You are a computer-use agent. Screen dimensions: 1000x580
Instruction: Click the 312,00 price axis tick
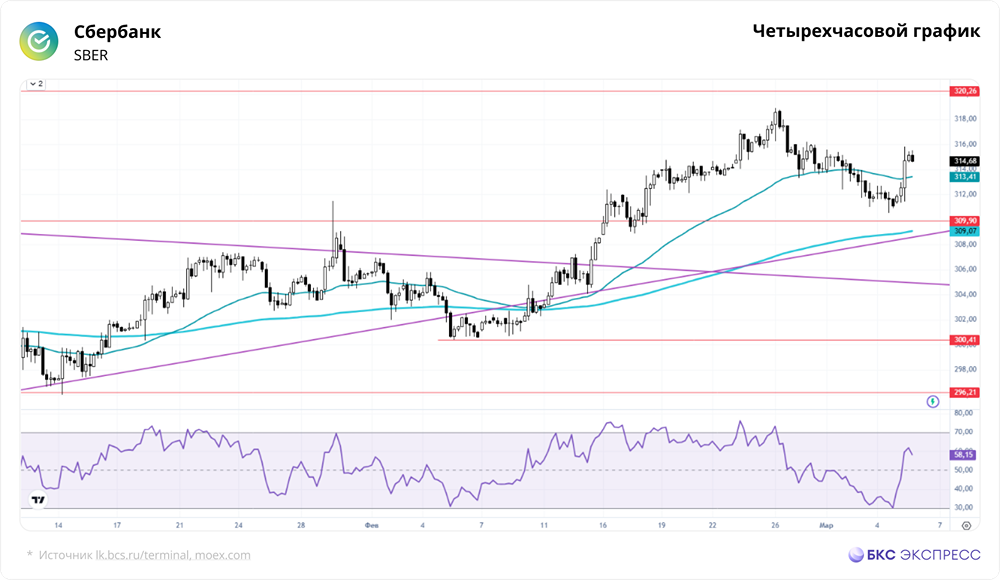[x=965, y=194]
